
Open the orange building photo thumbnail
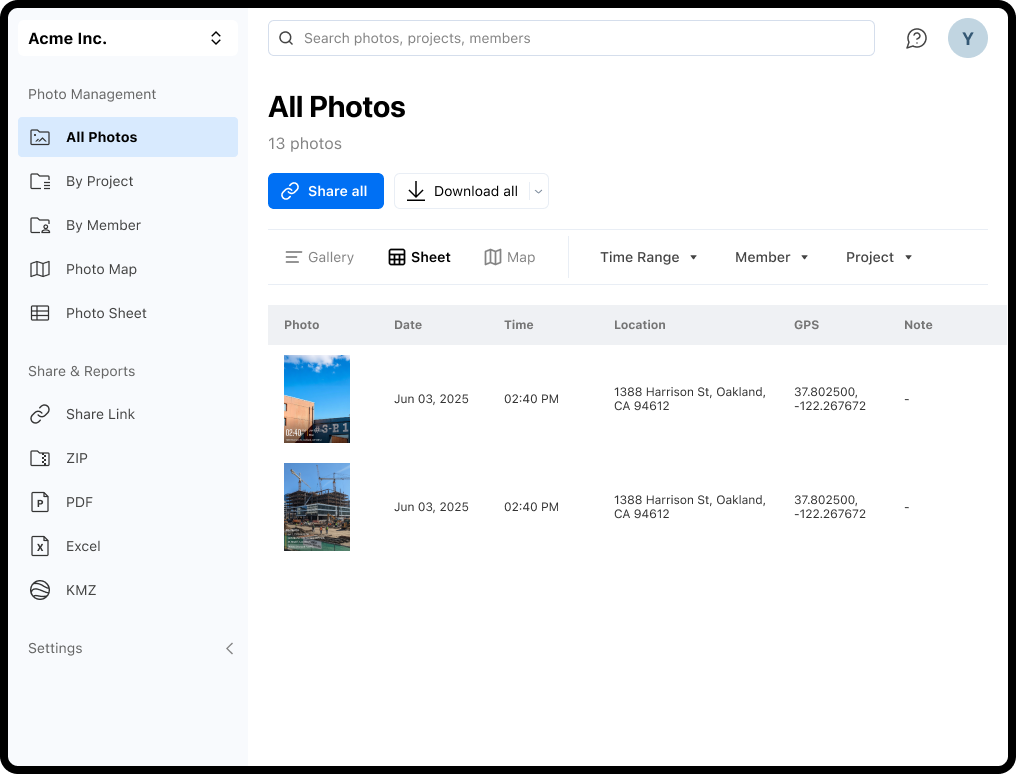pos(317,399)
